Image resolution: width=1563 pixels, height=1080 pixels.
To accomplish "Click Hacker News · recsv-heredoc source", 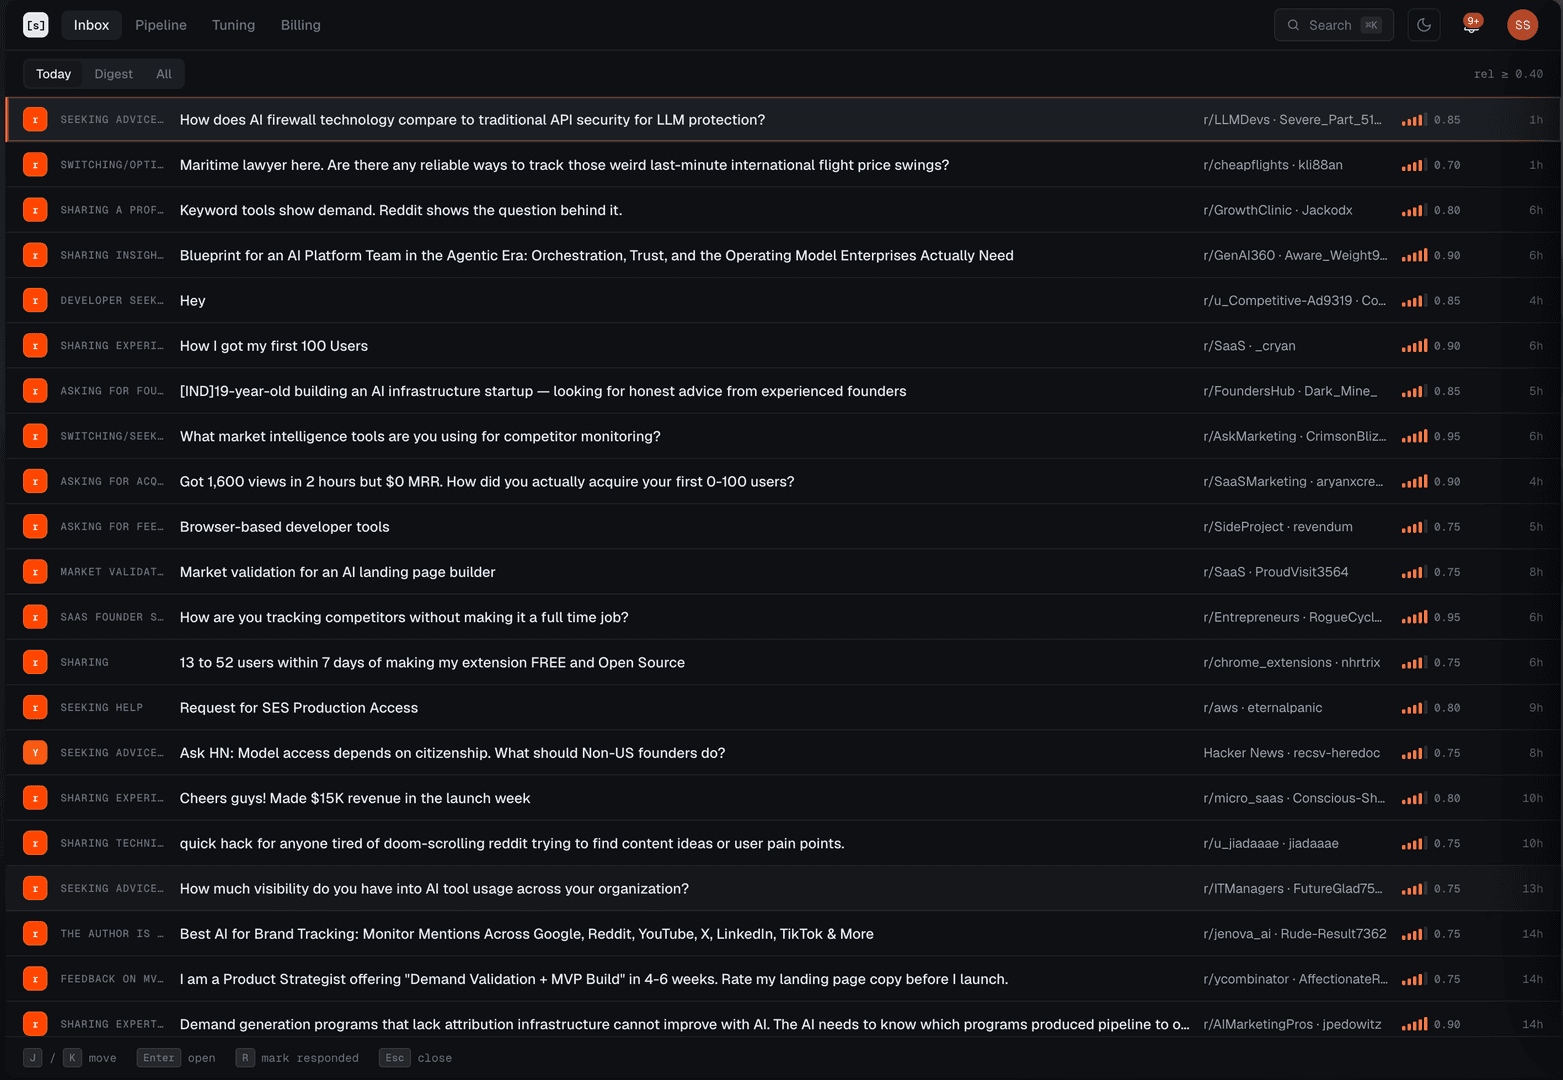I will pyautogui.click(x=1291, y=753).
